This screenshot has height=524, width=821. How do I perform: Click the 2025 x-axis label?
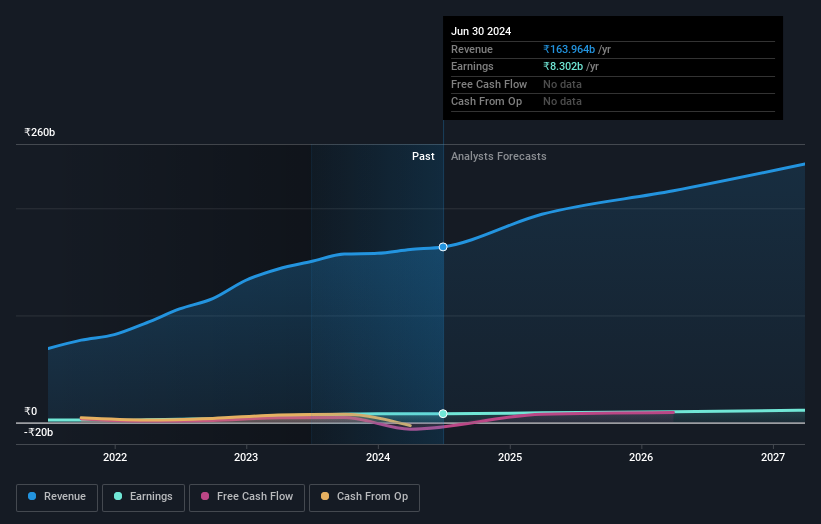tap(510, 457)
